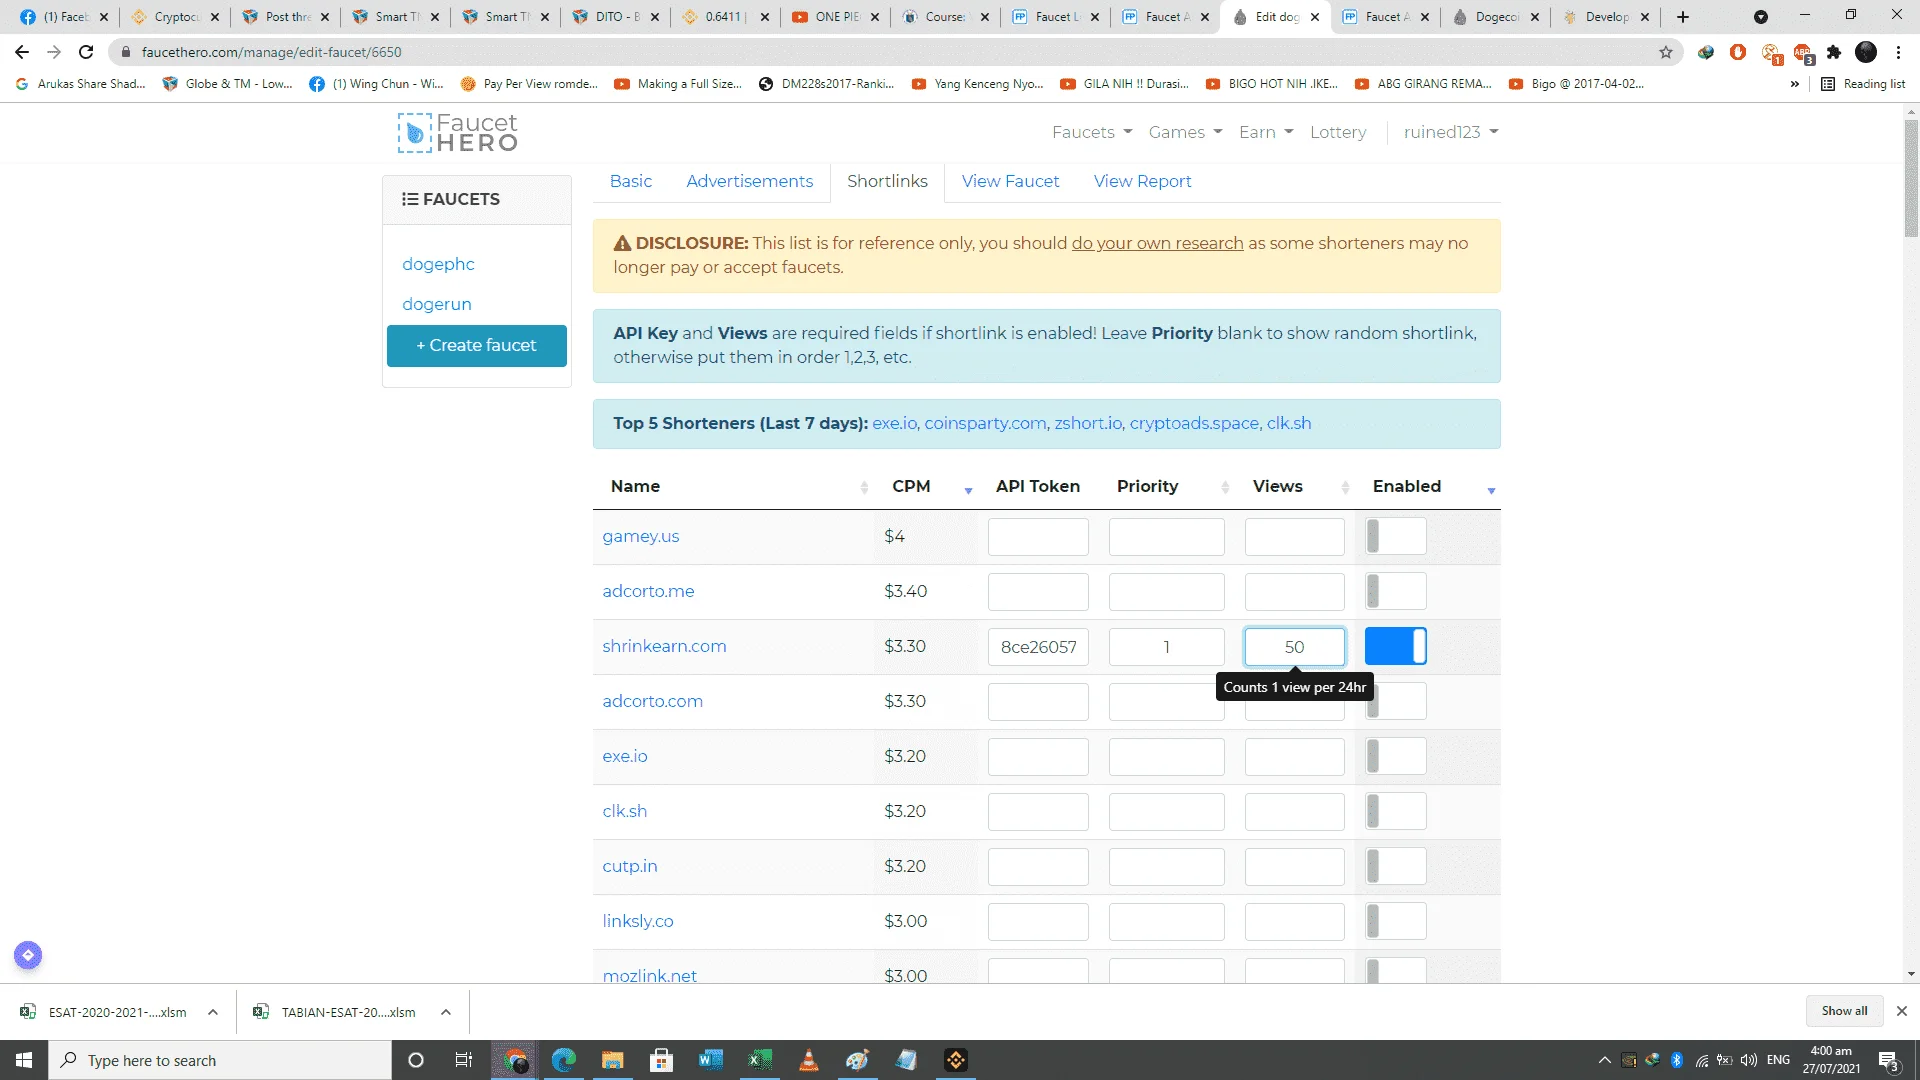The width and height of the screenshot is (1920, 1080).
Task: Click the shrinkearn.com API Token field
Action: pyautogui.click(x=1038, y=647)
